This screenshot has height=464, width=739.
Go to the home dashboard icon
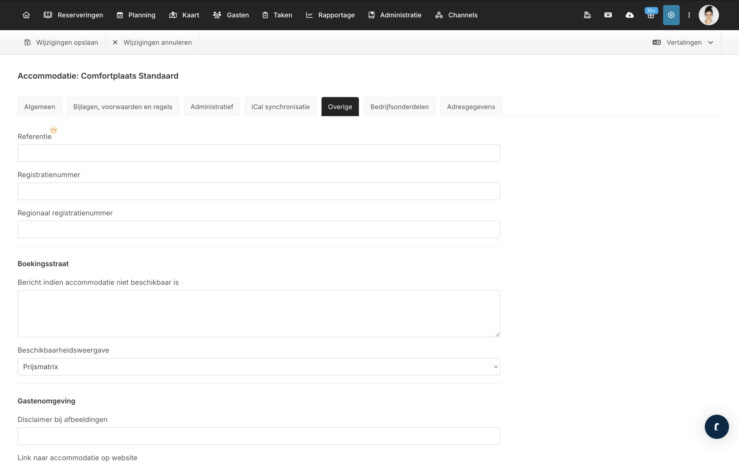(x=26, y=15)
